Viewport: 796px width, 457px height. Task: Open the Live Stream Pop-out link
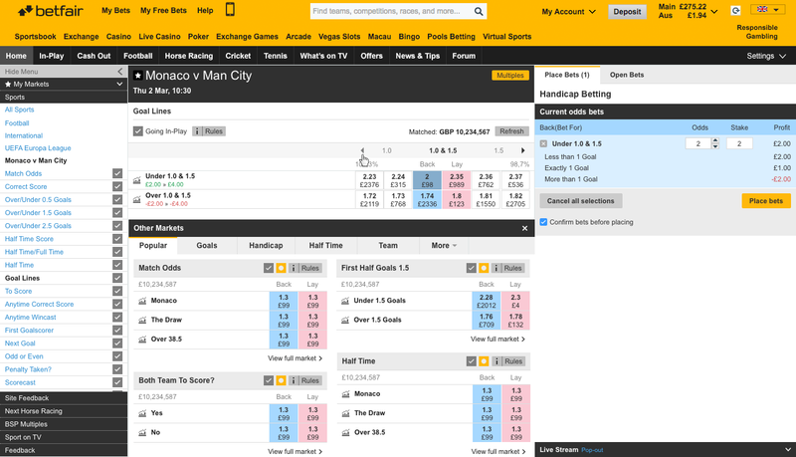(x=592, y=450)
